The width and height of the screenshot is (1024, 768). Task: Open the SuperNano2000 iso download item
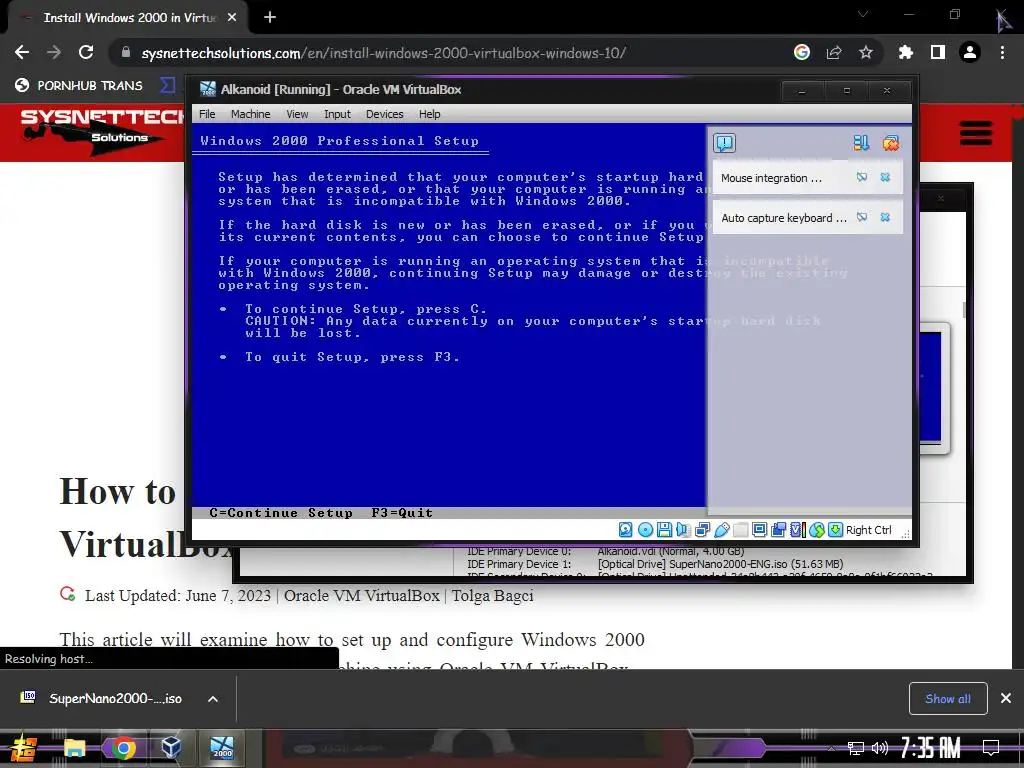click(102, 698)
